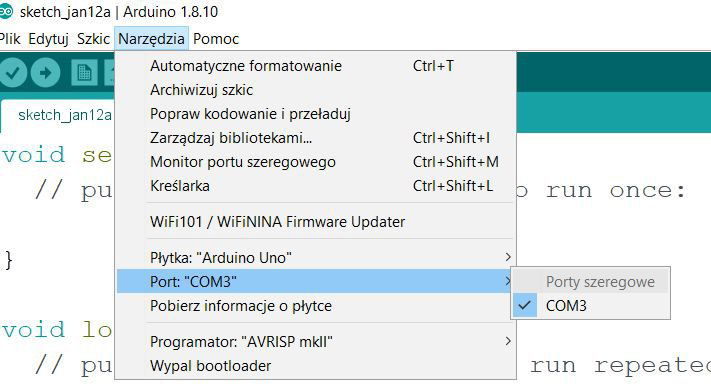Open the Plik menu
The height and width of the screenshot is (390, 711).
10,39
